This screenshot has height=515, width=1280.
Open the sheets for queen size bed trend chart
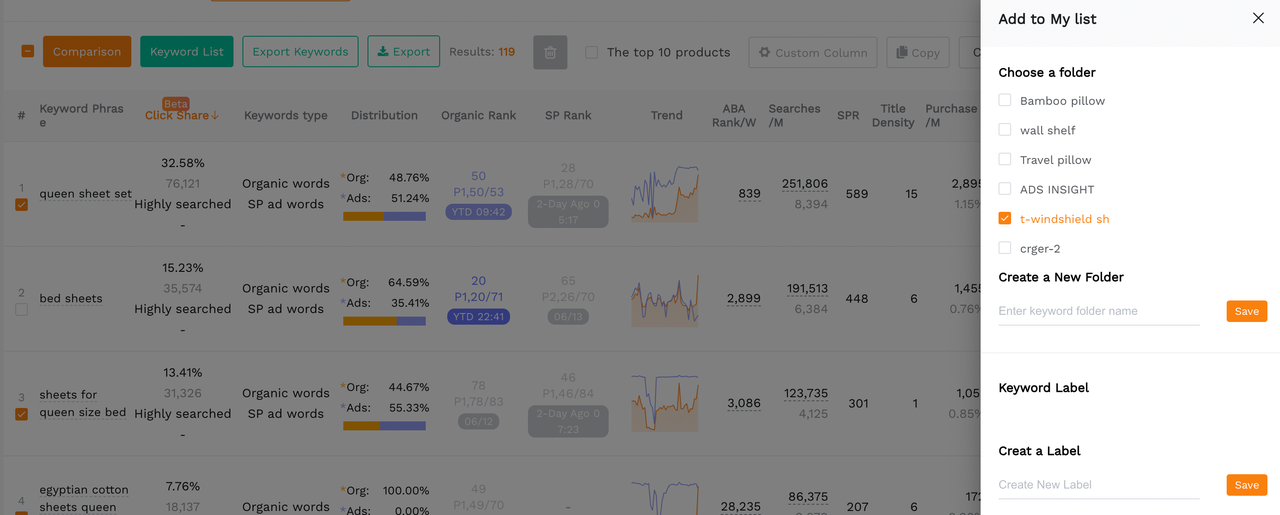click(665, 403)
